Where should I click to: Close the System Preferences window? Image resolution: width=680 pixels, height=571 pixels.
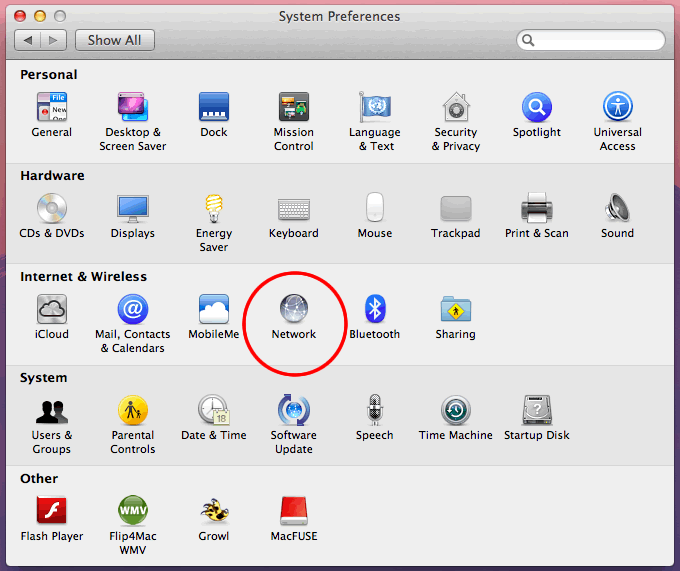click(20, 16)
